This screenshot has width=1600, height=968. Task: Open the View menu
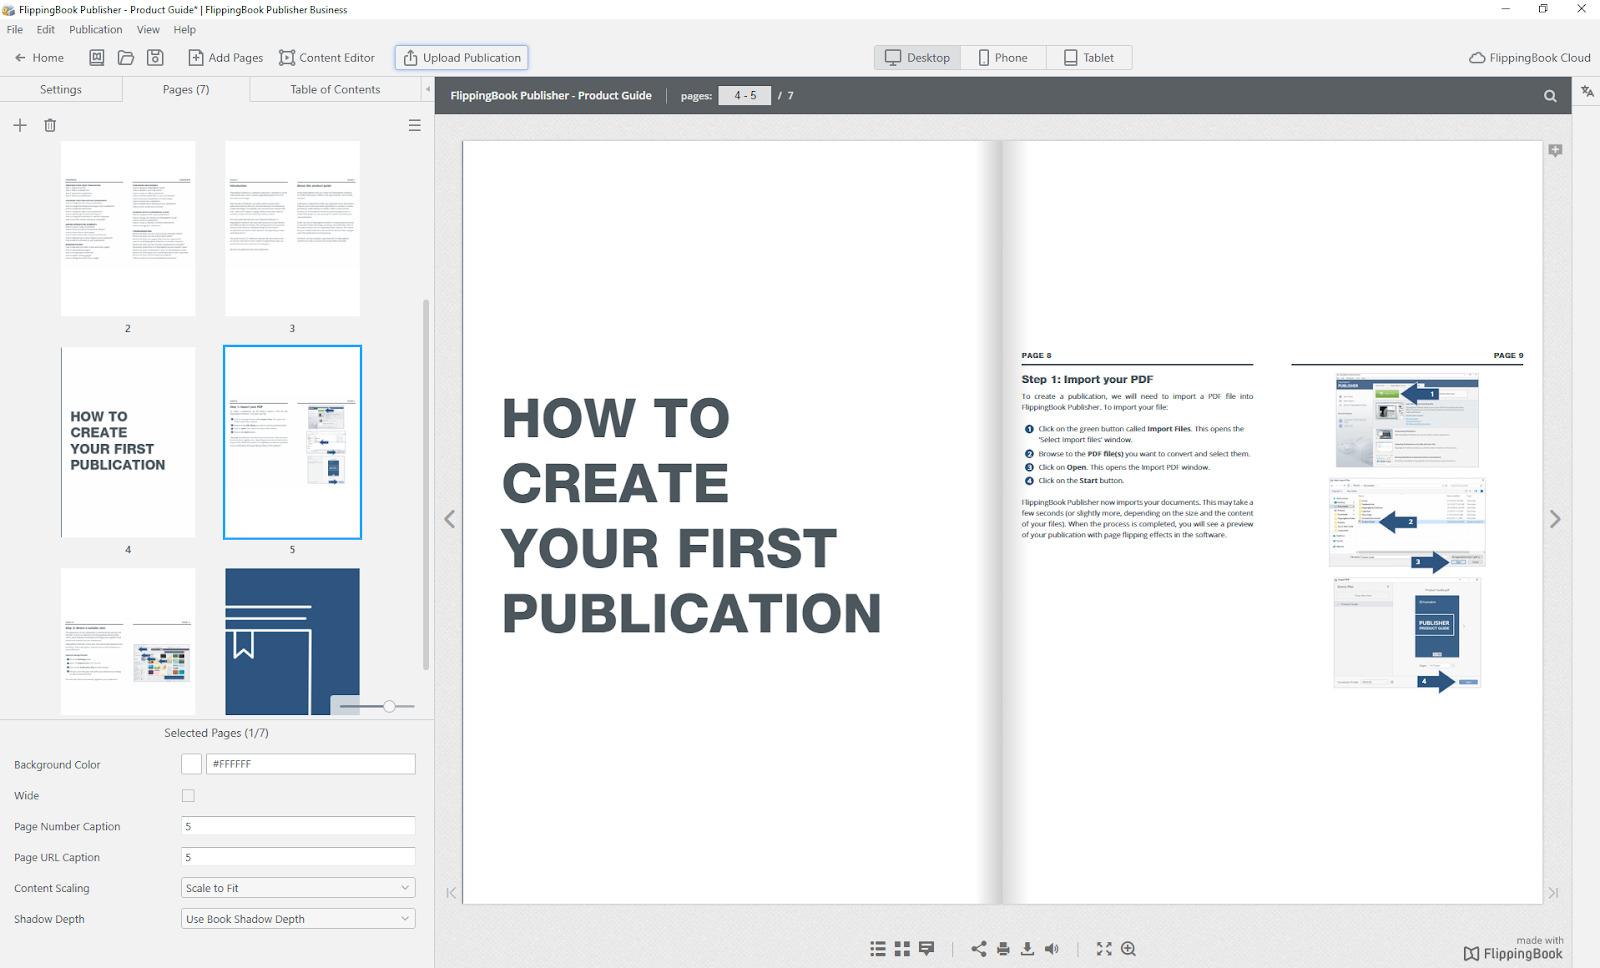pyautogui.click(x=148, y=30)
